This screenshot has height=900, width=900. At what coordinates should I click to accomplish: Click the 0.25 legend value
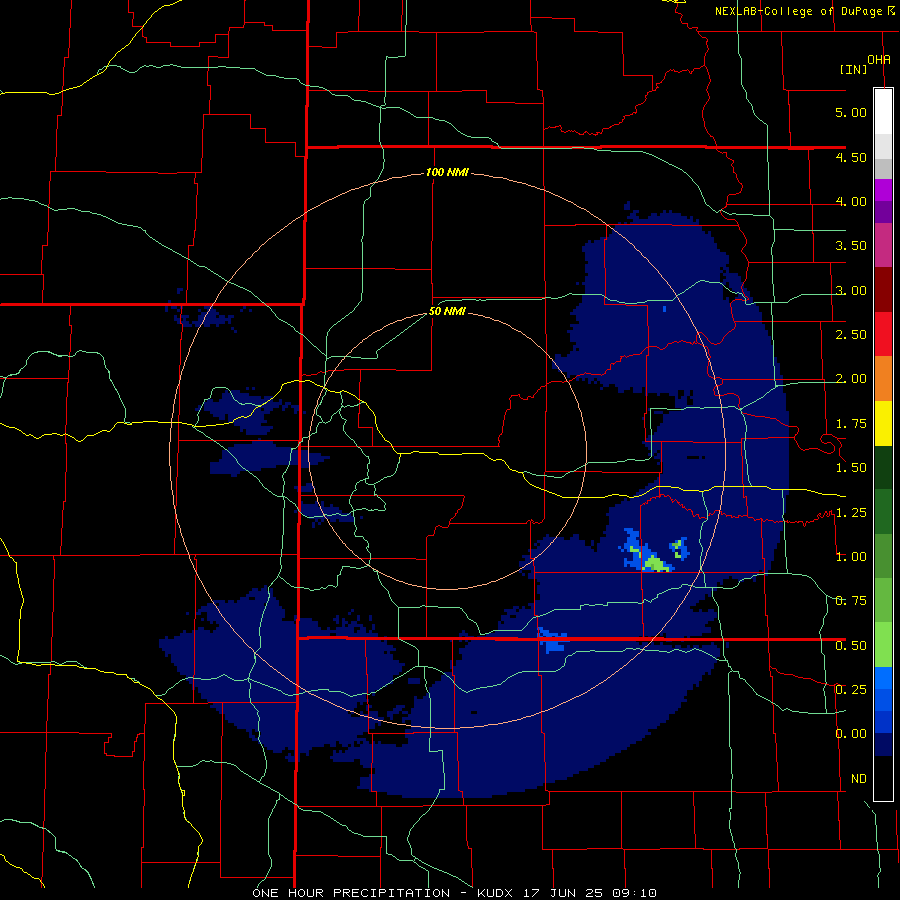(x=851, y=690)
